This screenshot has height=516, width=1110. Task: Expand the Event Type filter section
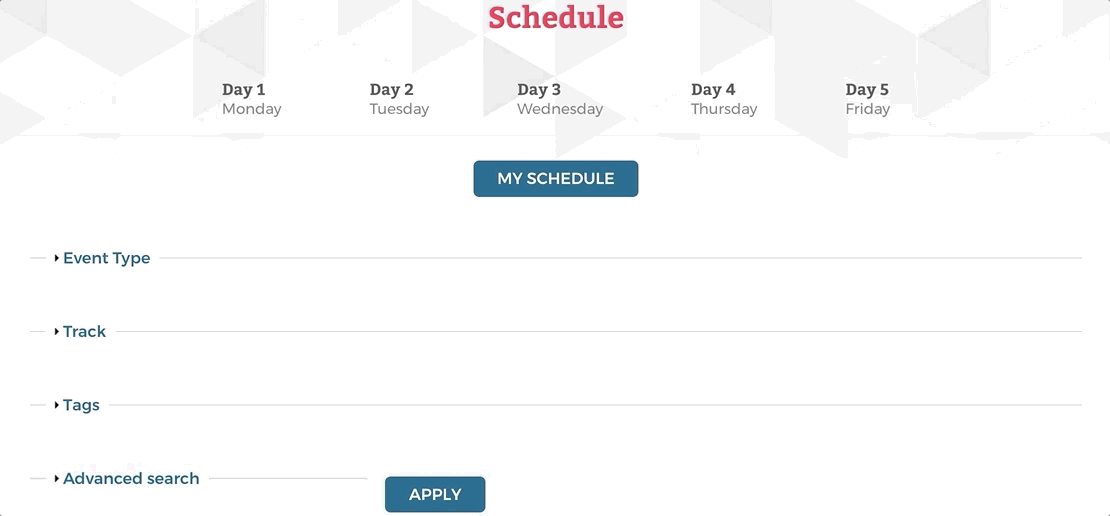pos(107,258)
